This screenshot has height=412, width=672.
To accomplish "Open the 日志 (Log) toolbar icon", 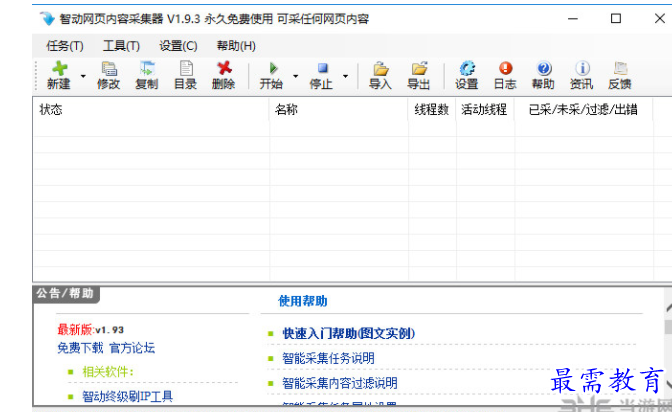I will click(x=505, y=75).
